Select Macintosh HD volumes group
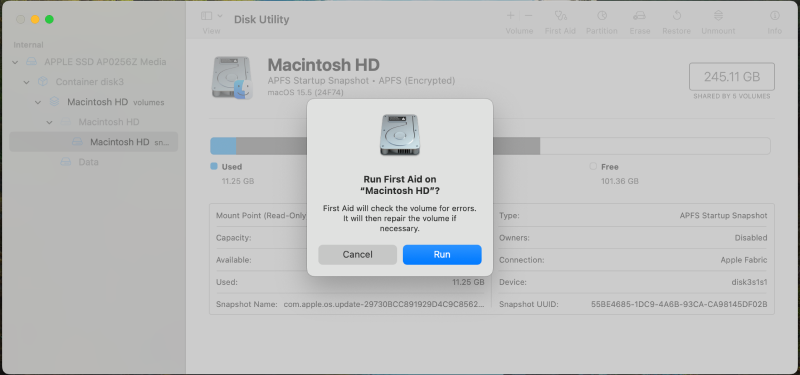Viewport: 800px width, 375px height. pyautogui.click(x=115, y=102)
